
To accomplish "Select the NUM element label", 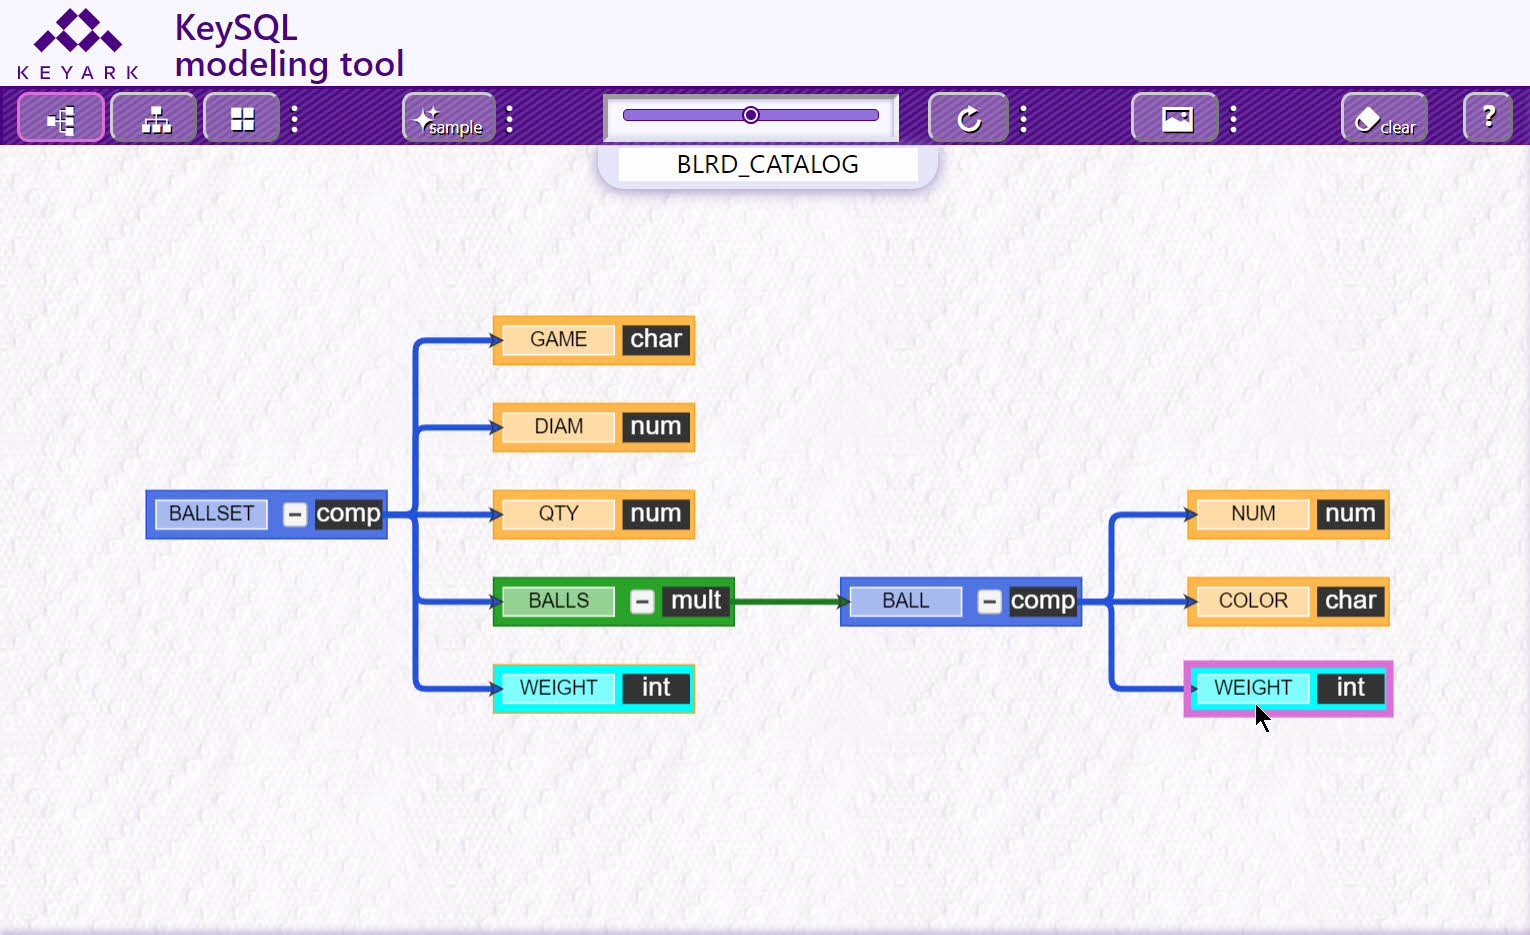I will click(1253, 514).
